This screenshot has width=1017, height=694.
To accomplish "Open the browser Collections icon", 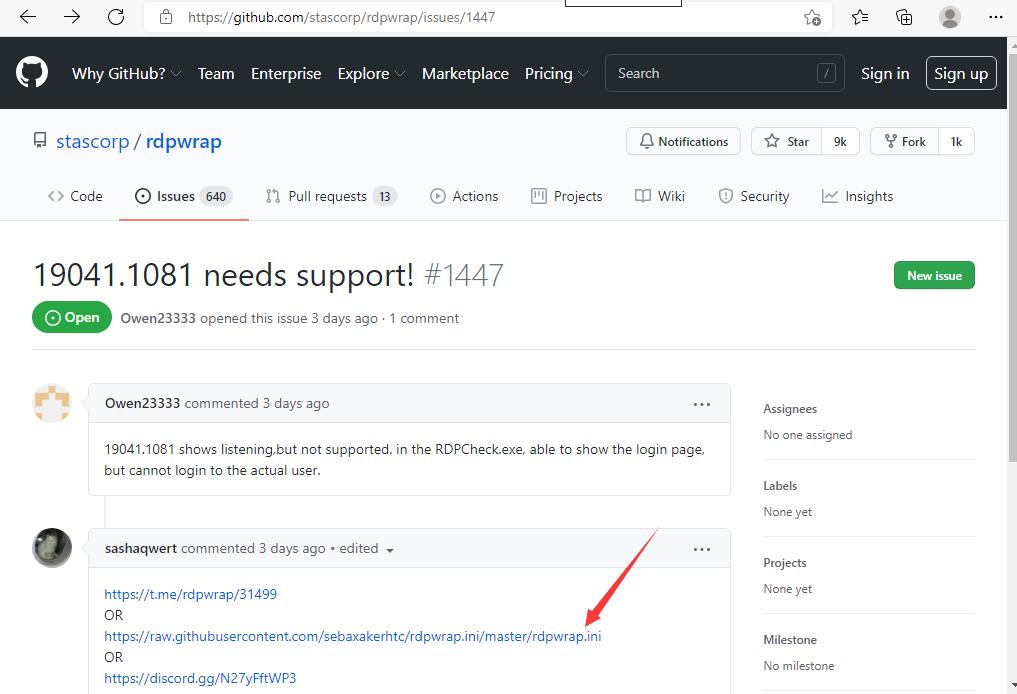I will 904,17.
